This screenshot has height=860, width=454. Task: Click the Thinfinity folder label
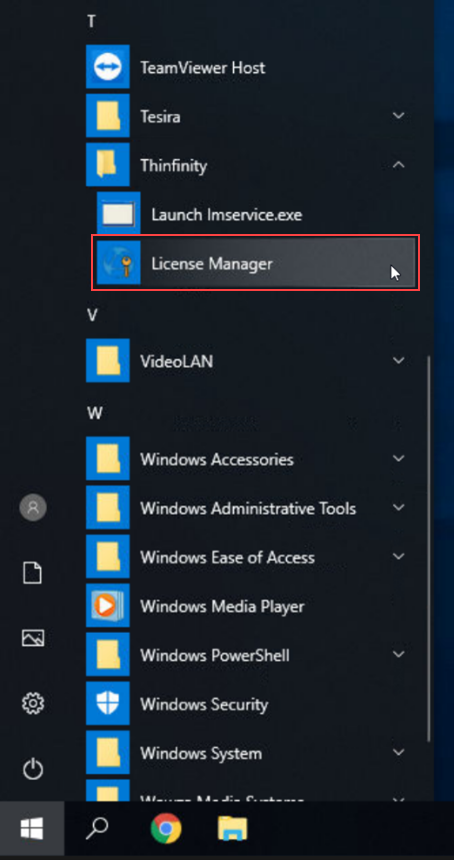173,165
